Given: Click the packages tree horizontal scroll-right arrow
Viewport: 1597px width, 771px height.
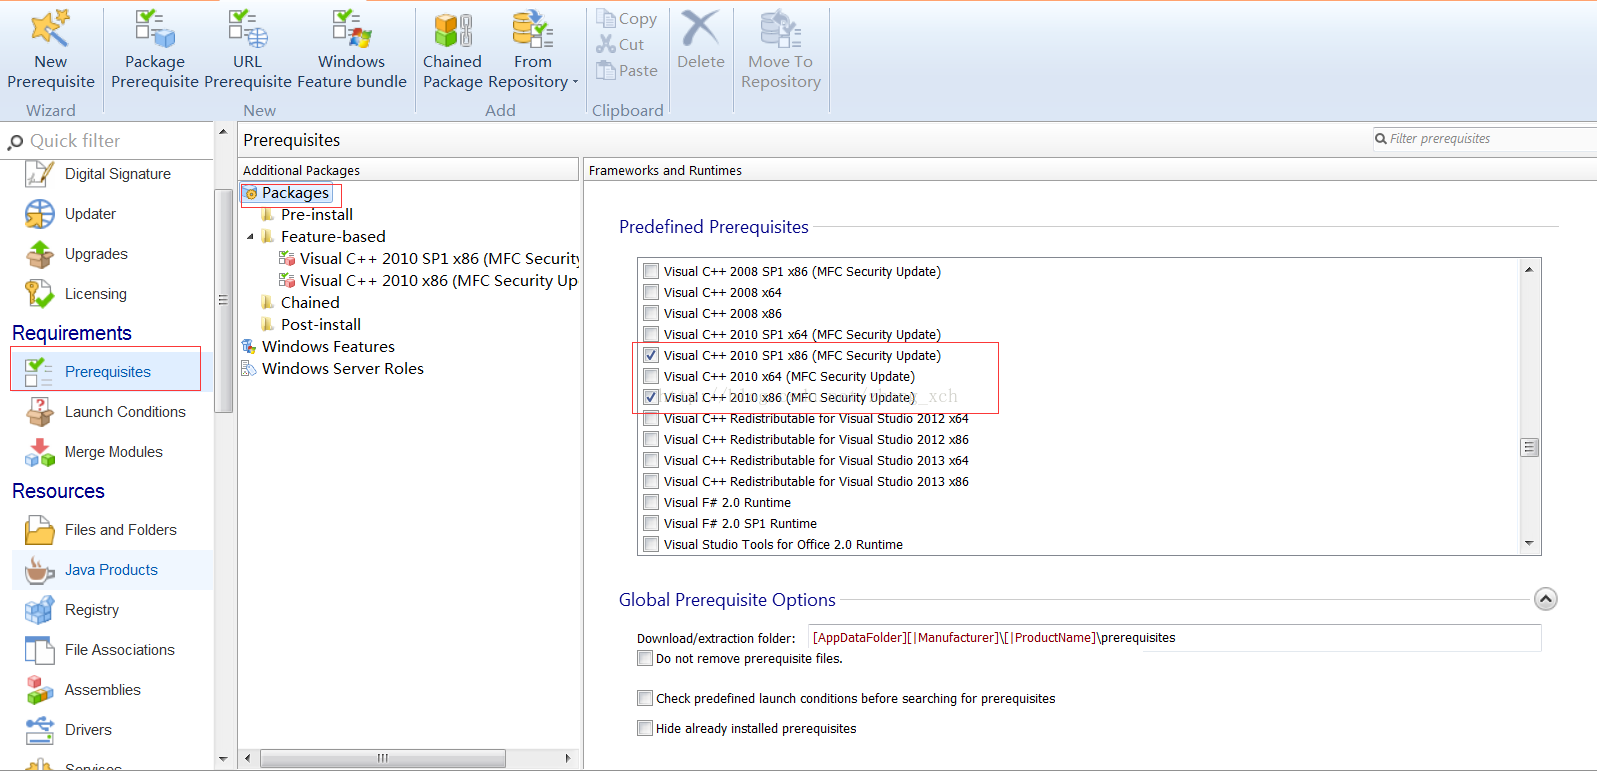Looking at the screenshot, I should coord(568,758).
